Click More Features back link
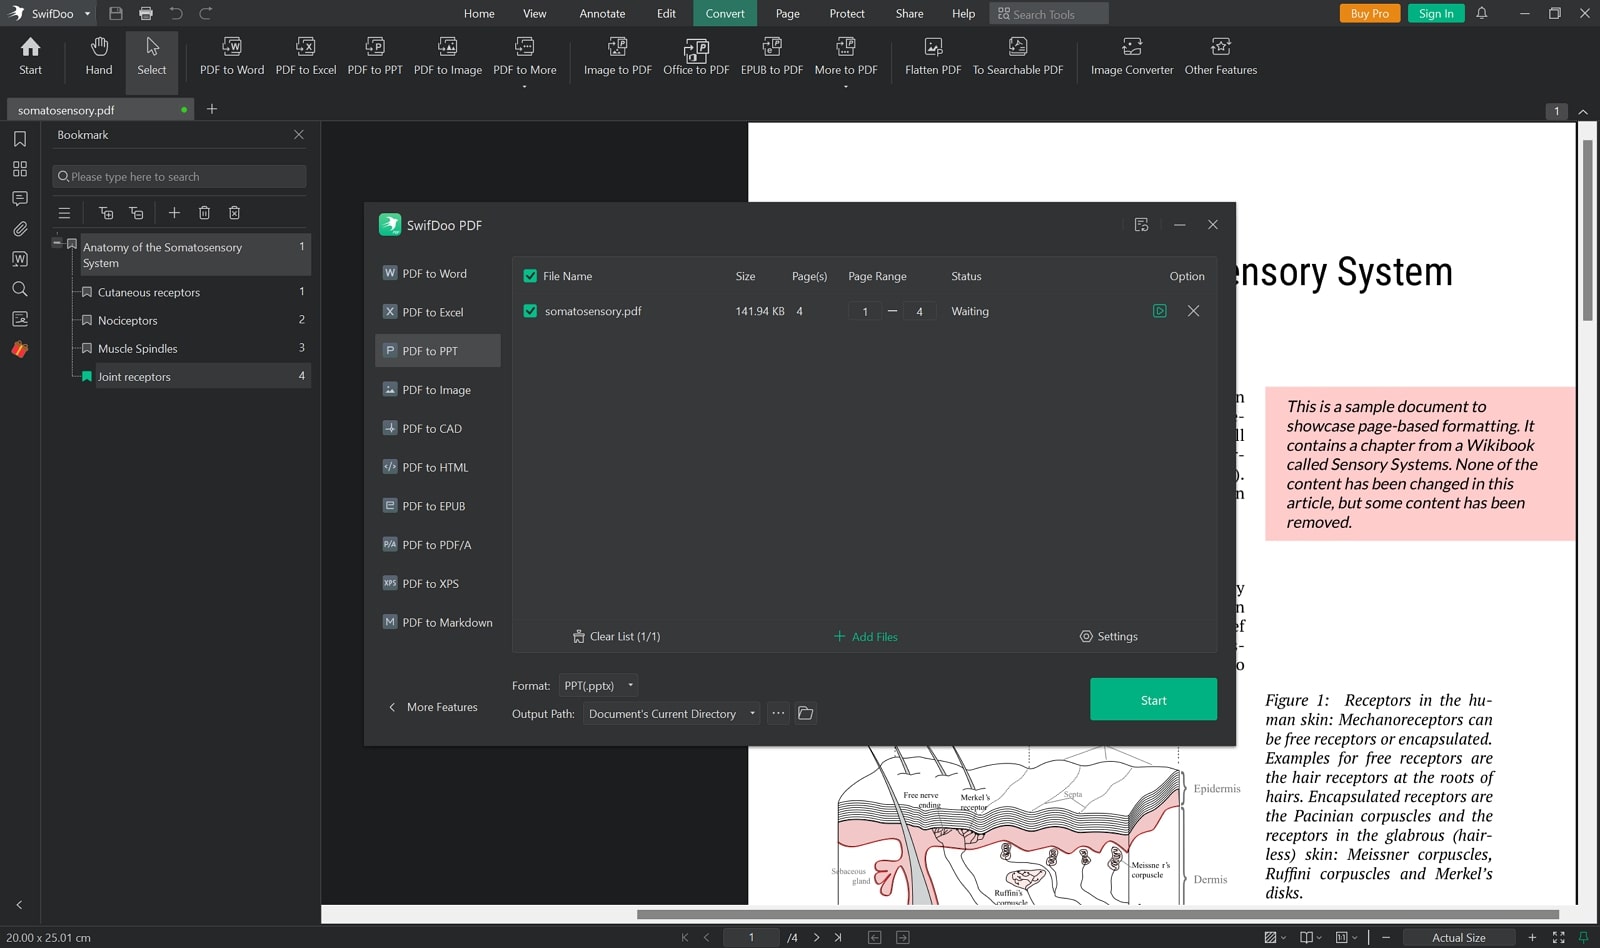 (x=433, y=707)
